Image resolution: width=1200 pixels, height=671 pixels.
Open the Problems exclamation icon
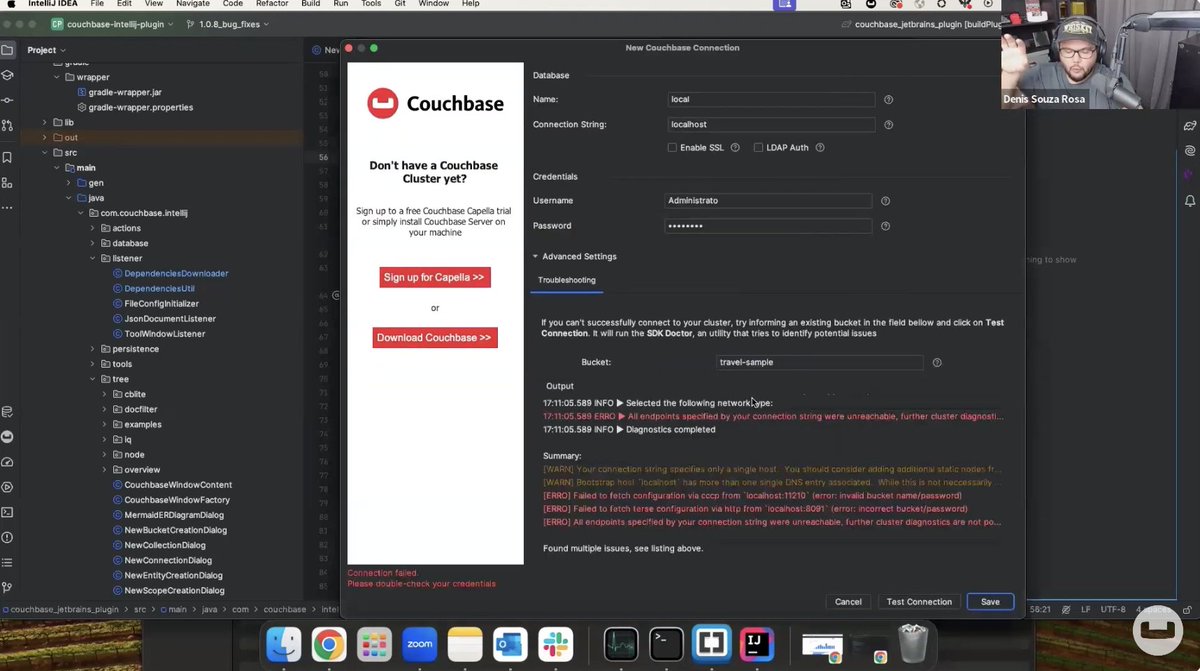point(7,537)
